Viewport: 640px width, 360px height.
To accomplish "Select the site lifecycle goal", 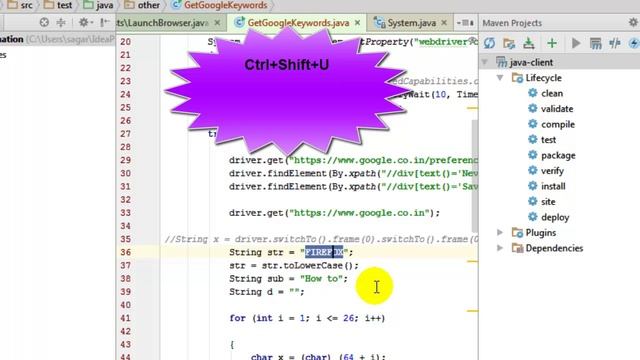I will [x=542, y=202].
